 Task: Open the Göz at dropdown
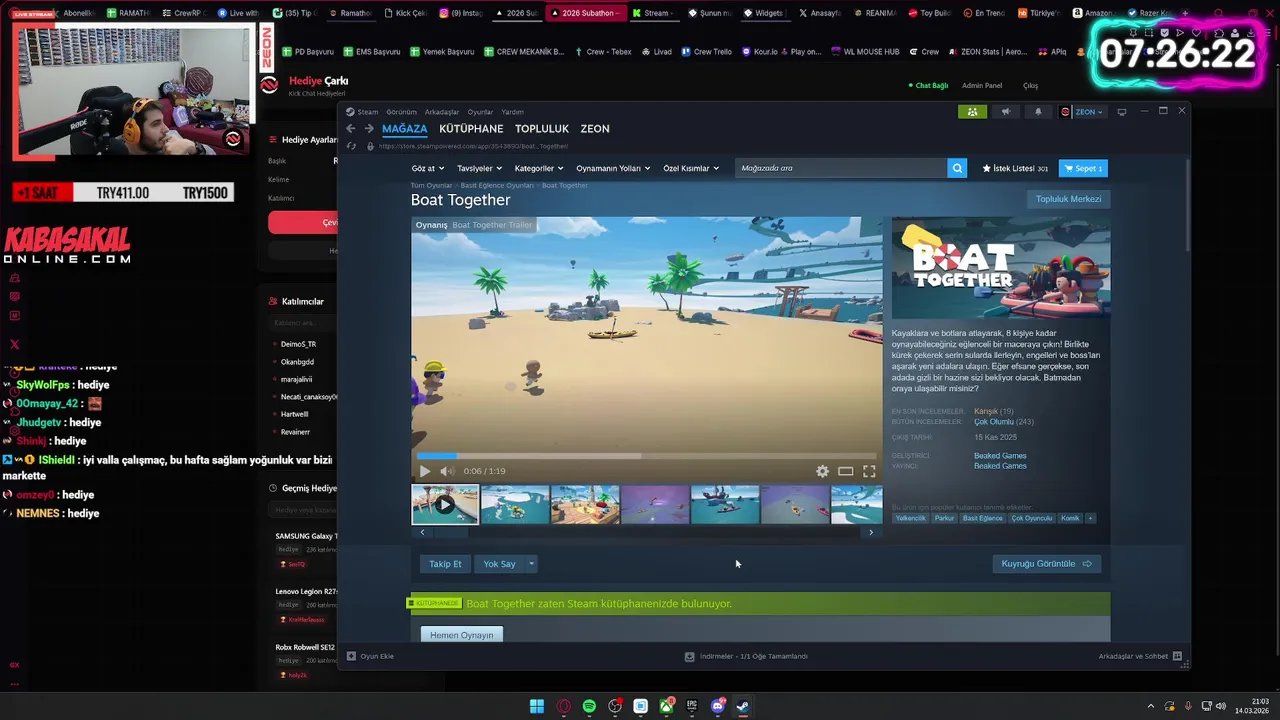click(427, 168)
